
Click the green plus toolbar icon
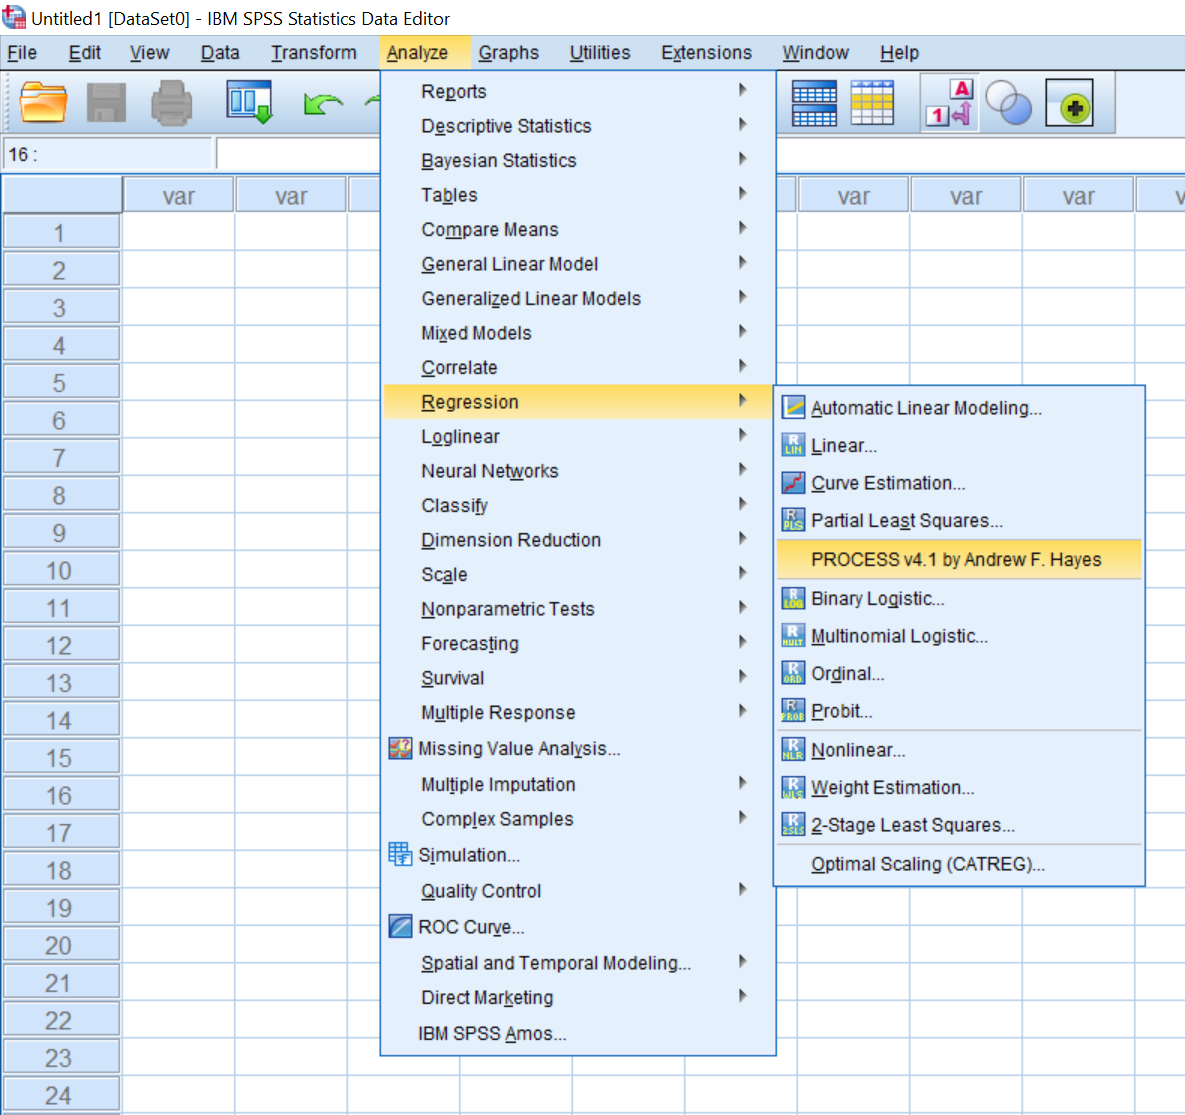click(1069, 103)
